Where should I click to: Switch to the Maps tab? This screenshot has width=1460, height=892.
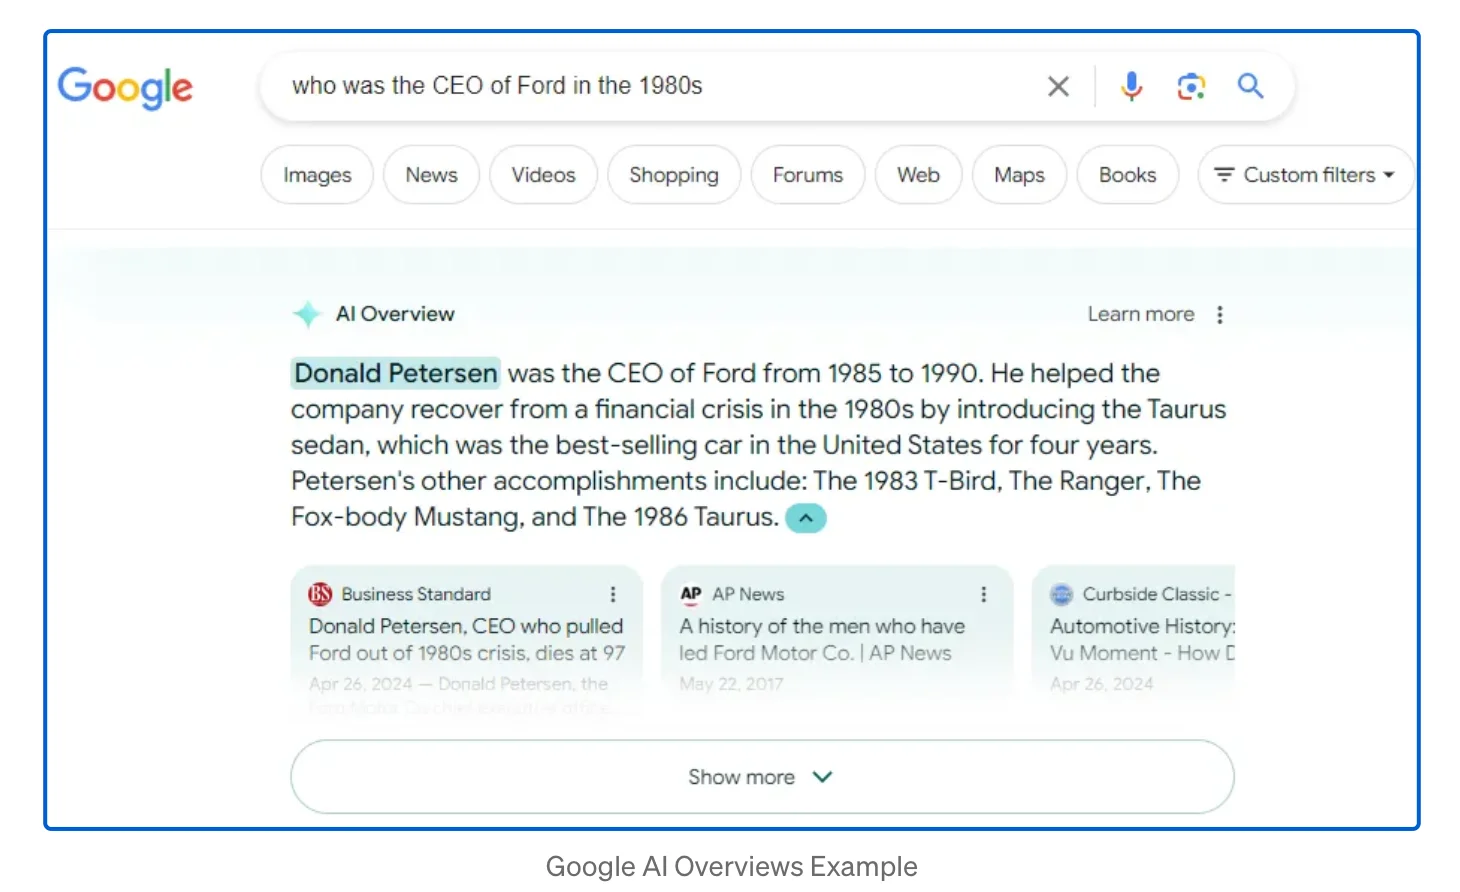coord(1018,174)
